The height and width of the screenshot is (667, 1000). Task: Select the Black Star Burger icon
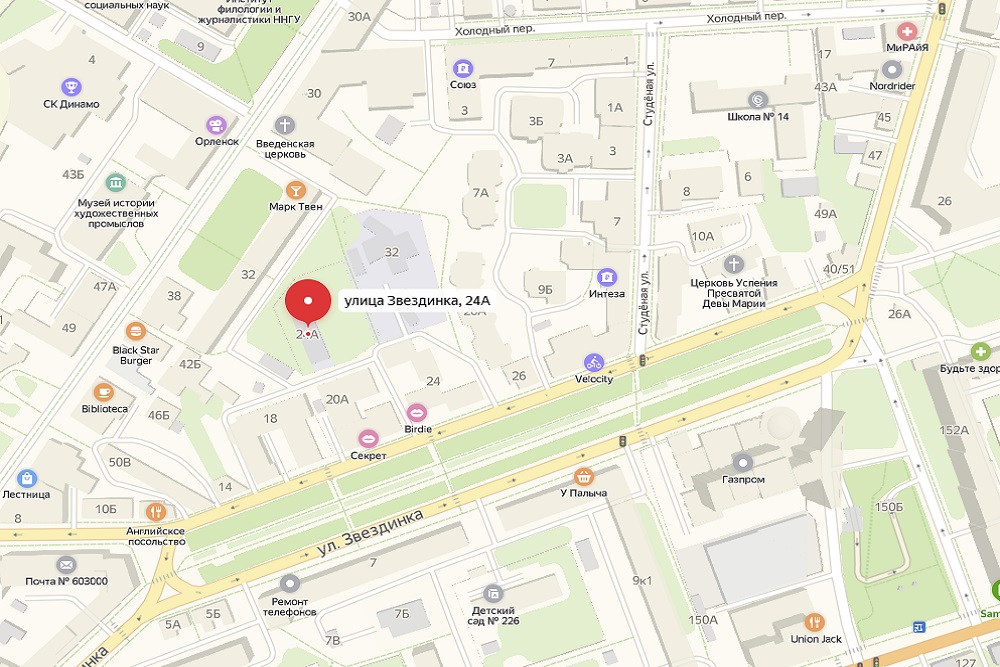135,332
